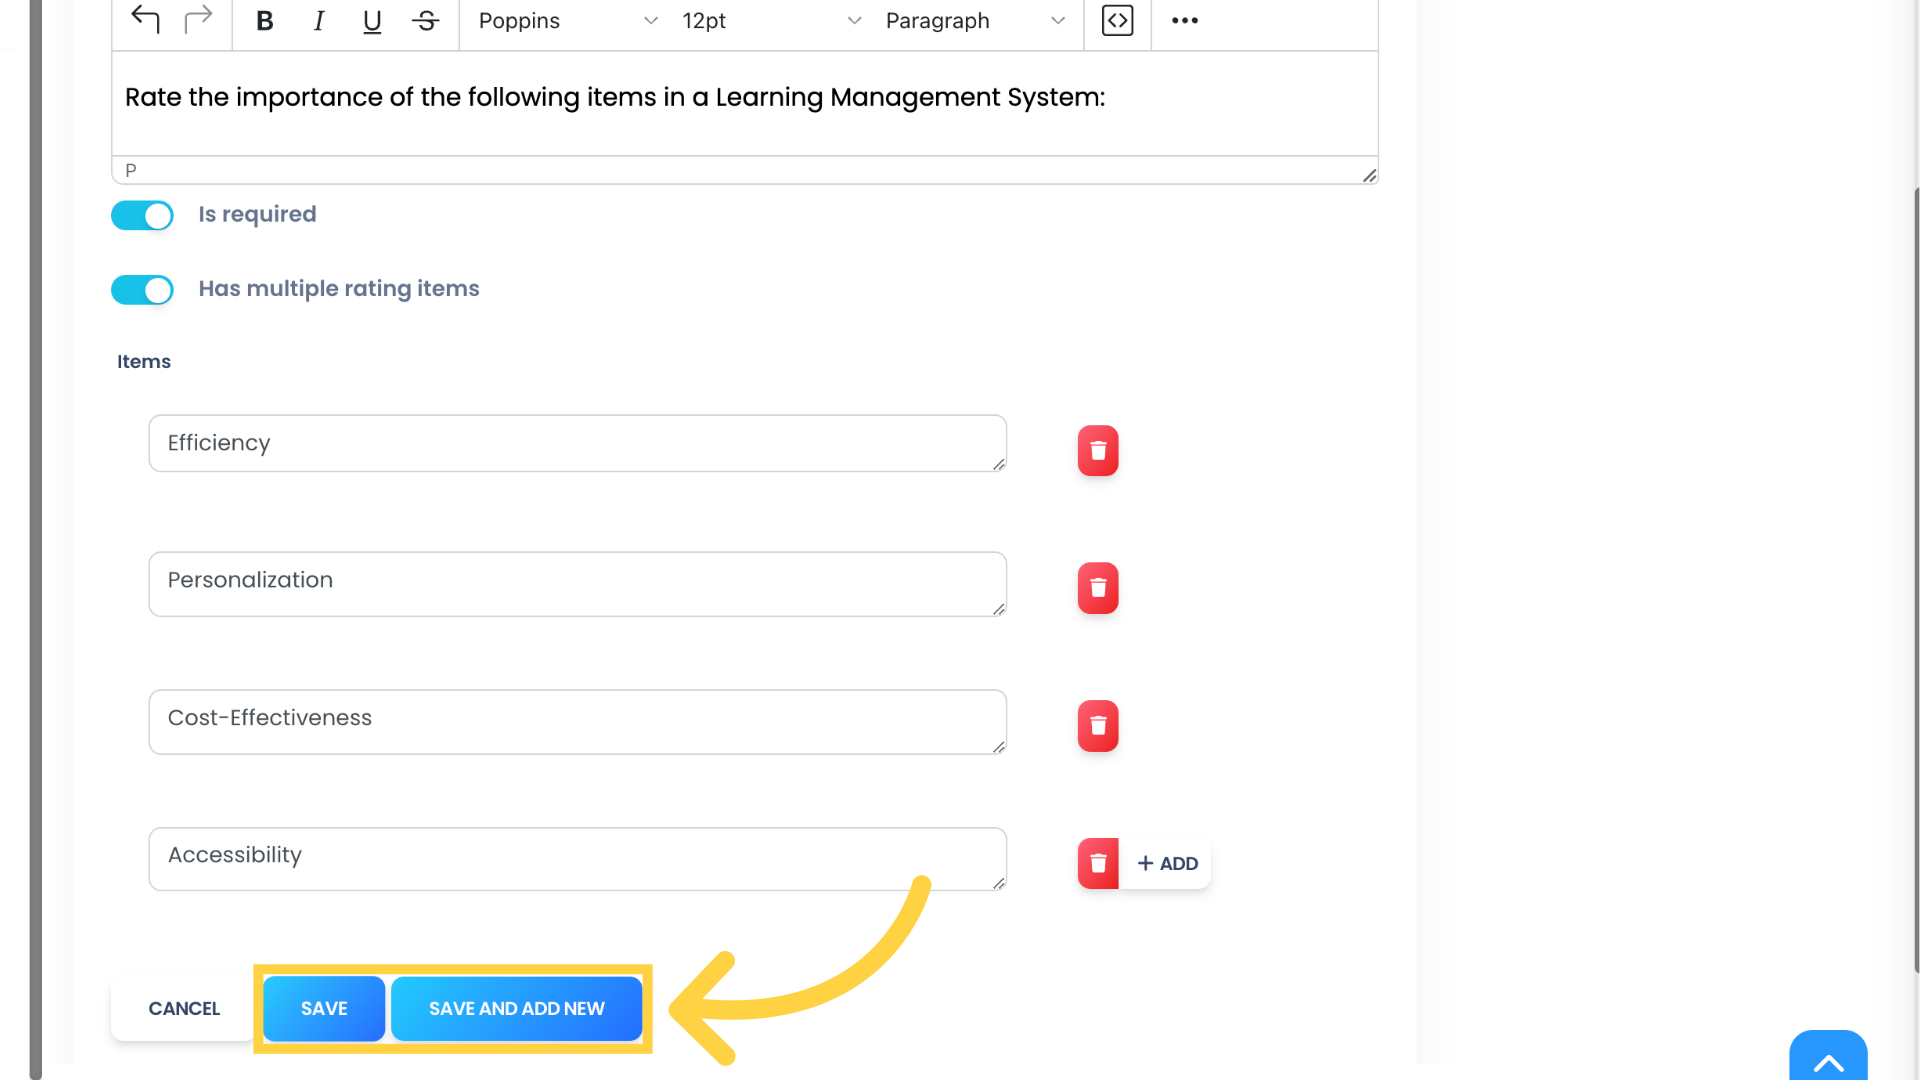Viewport: 1920px width, 1080px height.
Task: Click the source code view icon
Action: click(x=1117, y=20)
